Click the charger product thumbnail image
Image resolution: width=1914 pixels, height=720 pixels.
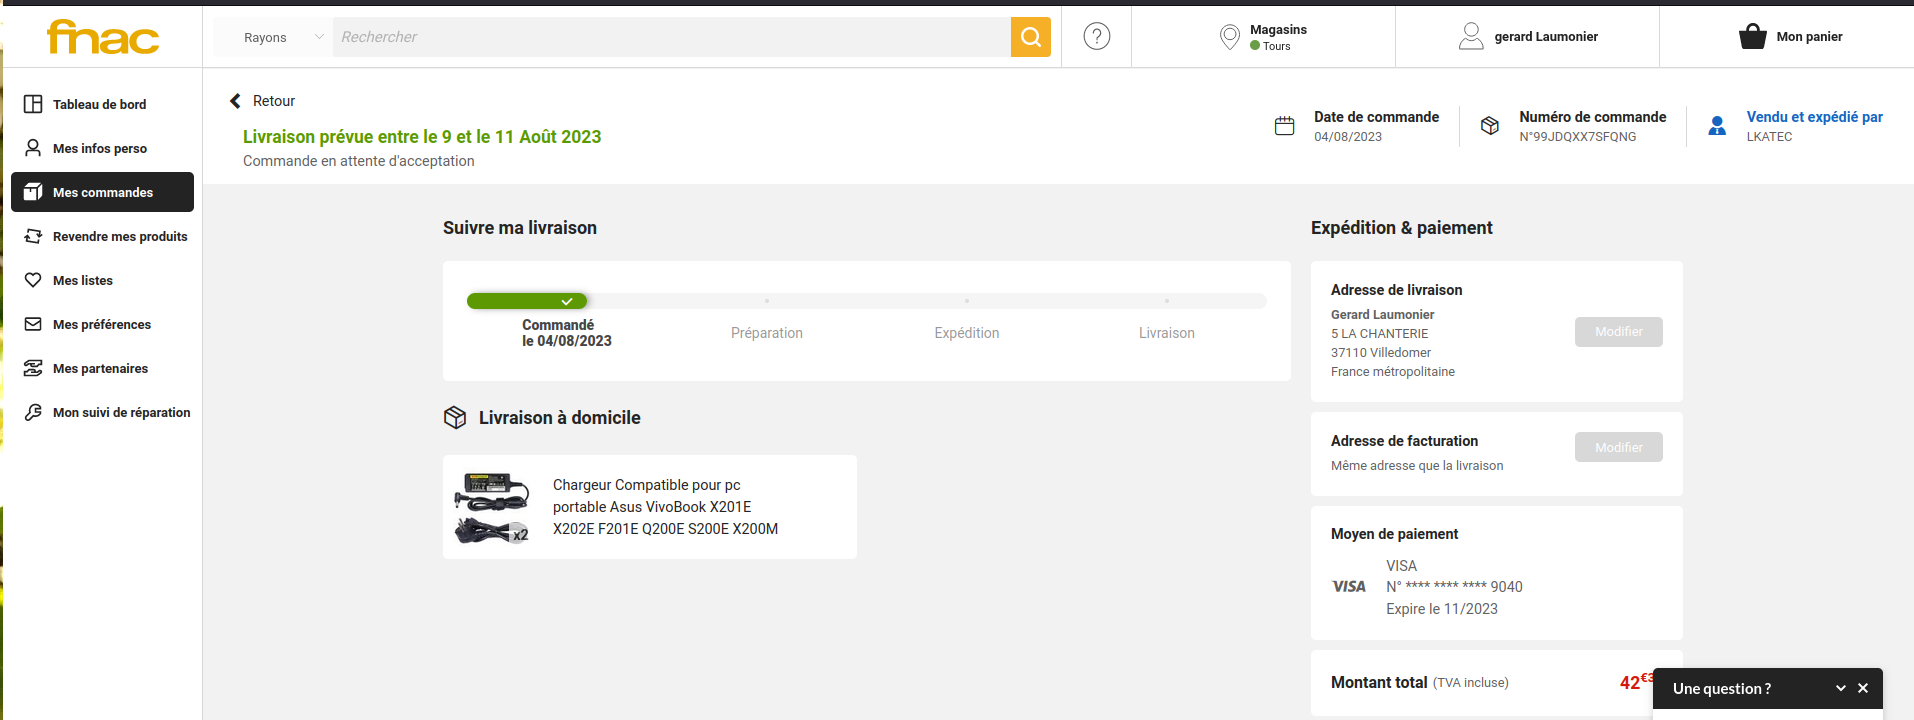click(492, 508)
